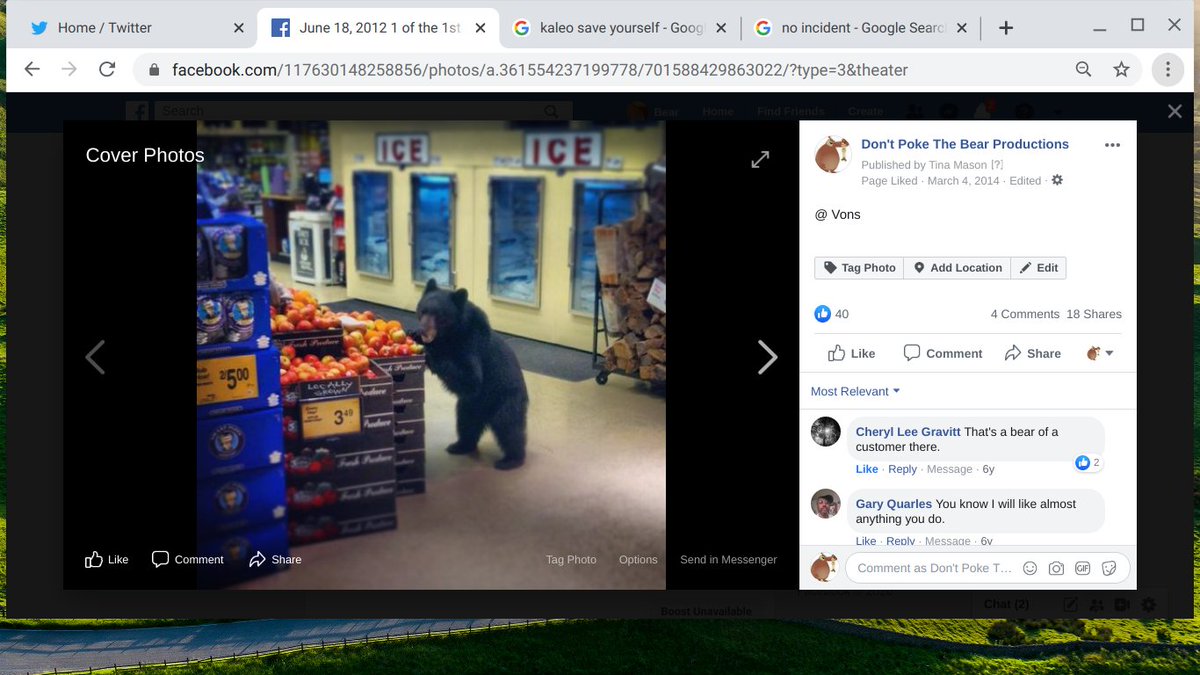Switch to the kaleo save yourself tab
This screenshot has width=1200, height=675.
[615, 29]
